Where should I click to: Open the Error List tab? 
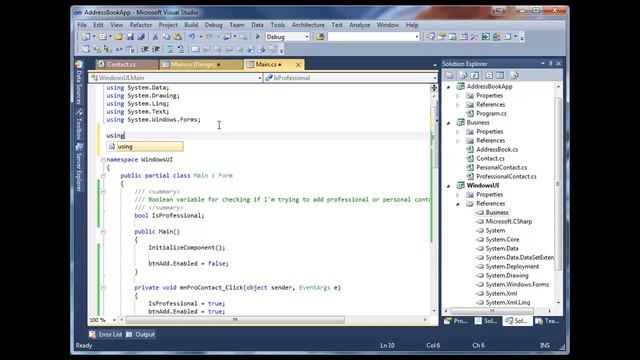(x=106, y=335)
